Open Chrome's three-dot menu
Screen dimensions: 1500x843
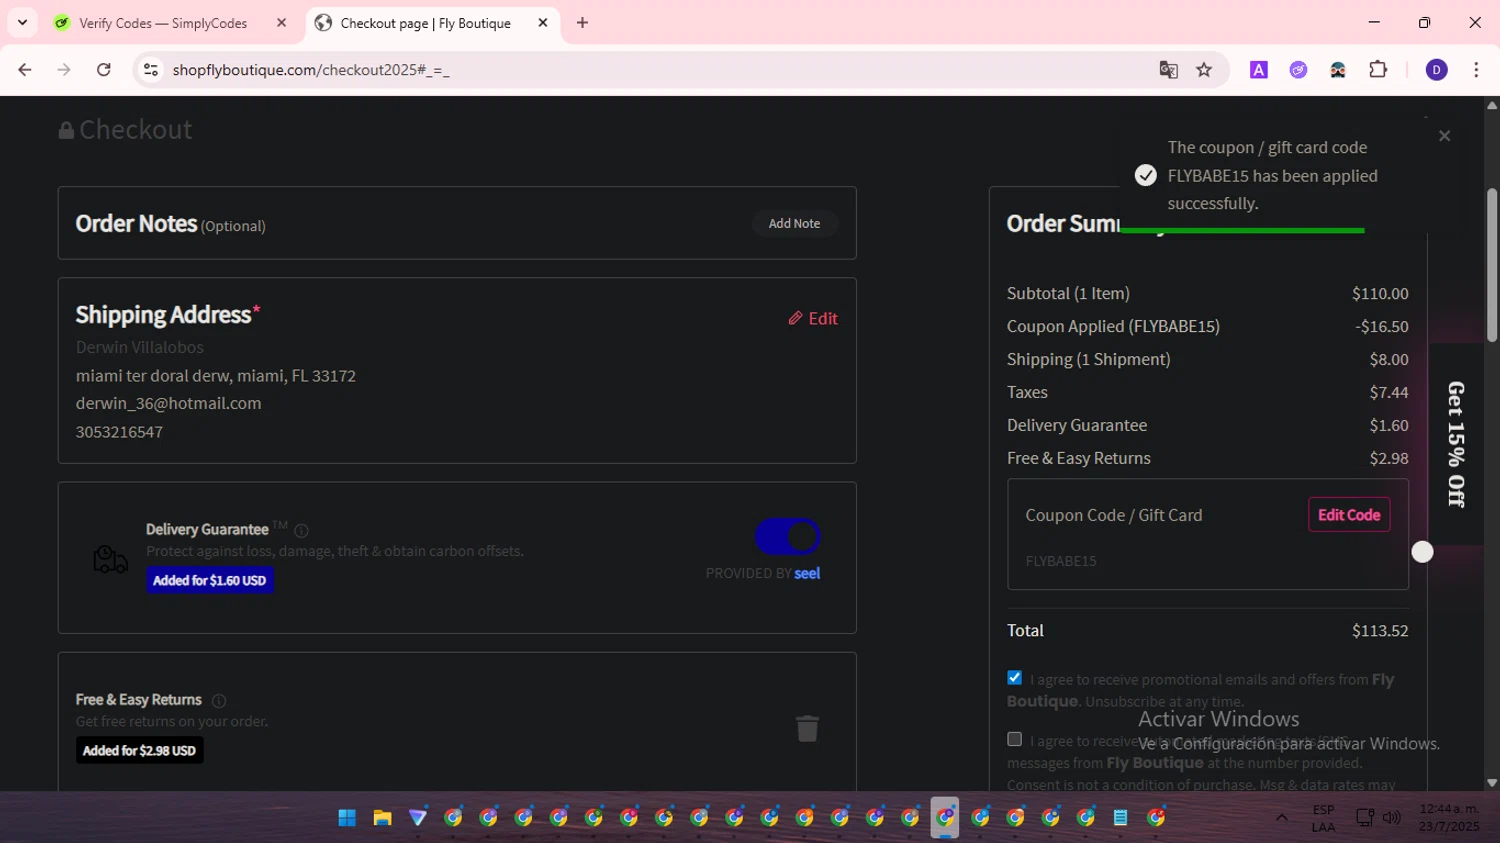(x=1476, y=70)
